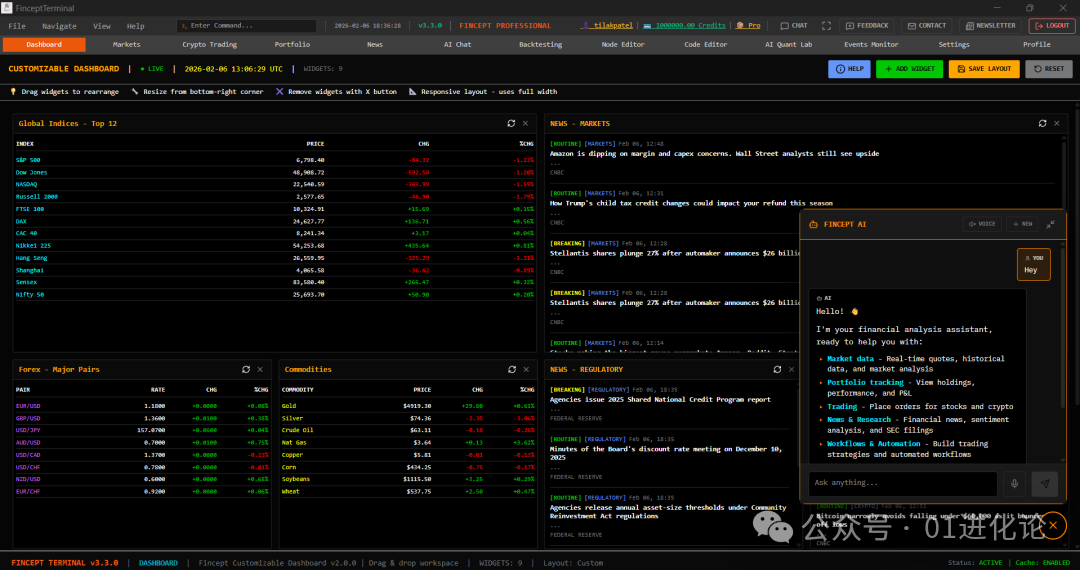Collapse the Fincept AI chat panel

1051,224
